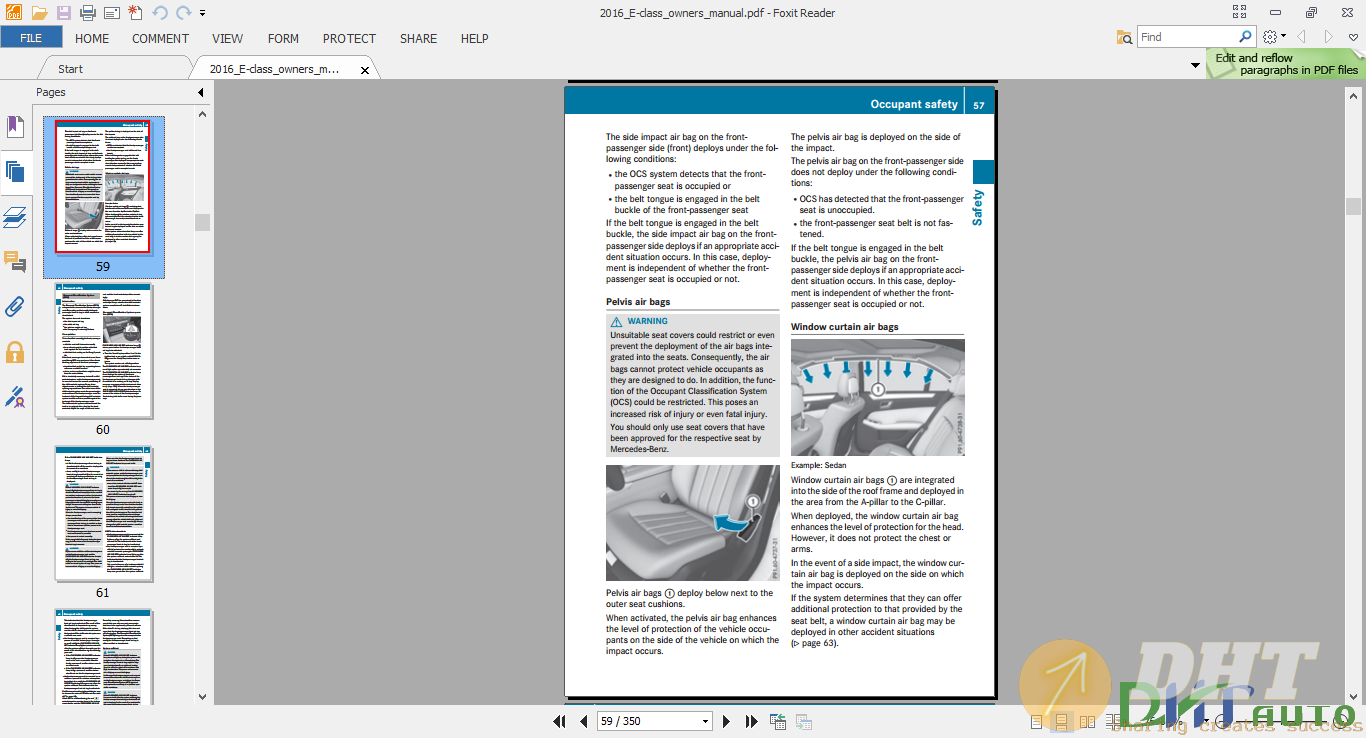Viewport: 1366px width, 738px height.
Task: Click the Edit and reflow paragraphs banner
Action: pos(1286,64)
